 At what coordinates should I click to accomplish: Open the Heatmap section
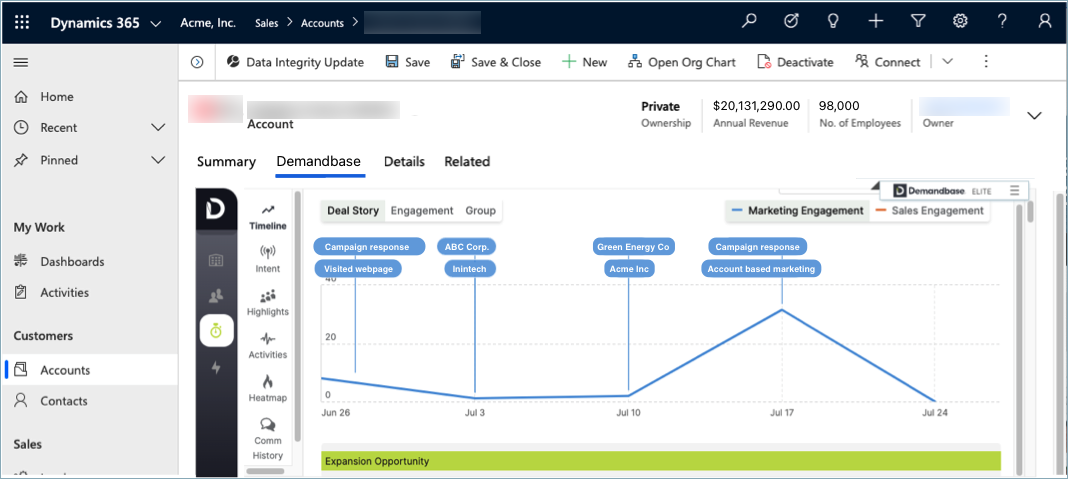point(268,389)
